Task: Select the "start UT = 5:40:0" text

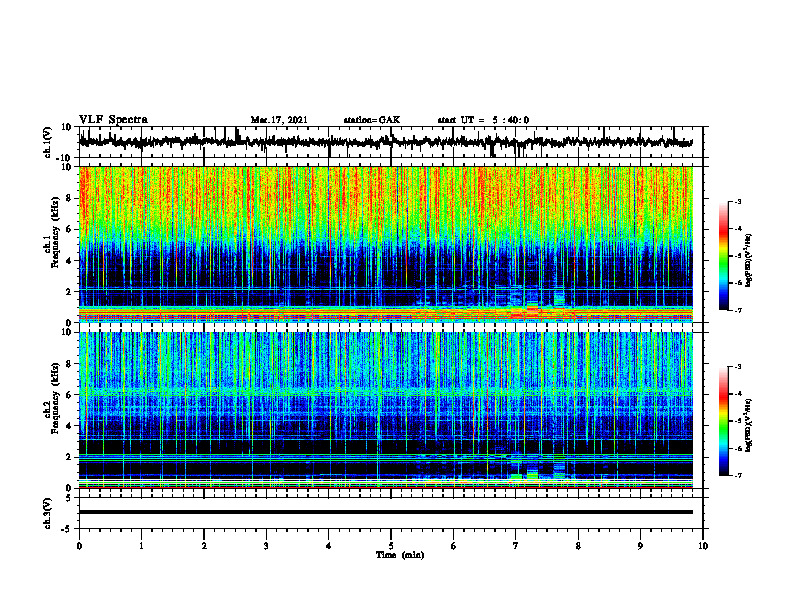Action: pos(483,120)
